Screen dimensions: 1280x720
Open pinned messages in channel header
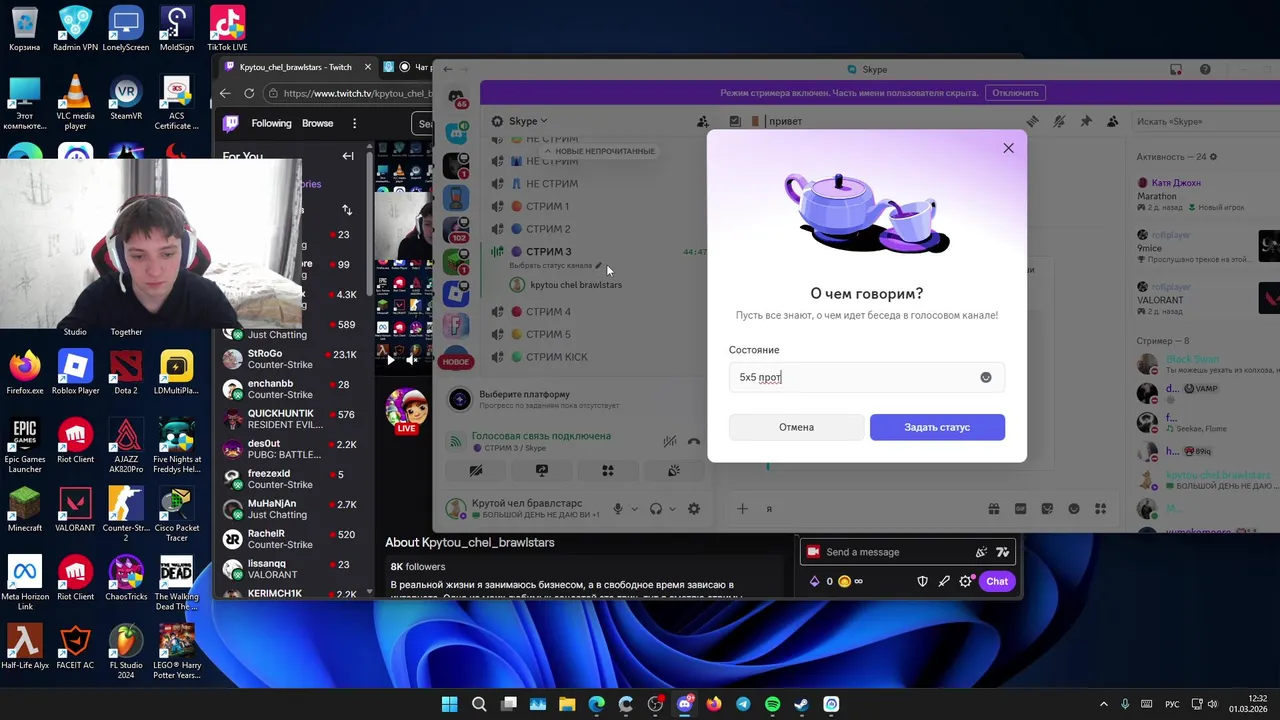click(x=1086, y=121)
